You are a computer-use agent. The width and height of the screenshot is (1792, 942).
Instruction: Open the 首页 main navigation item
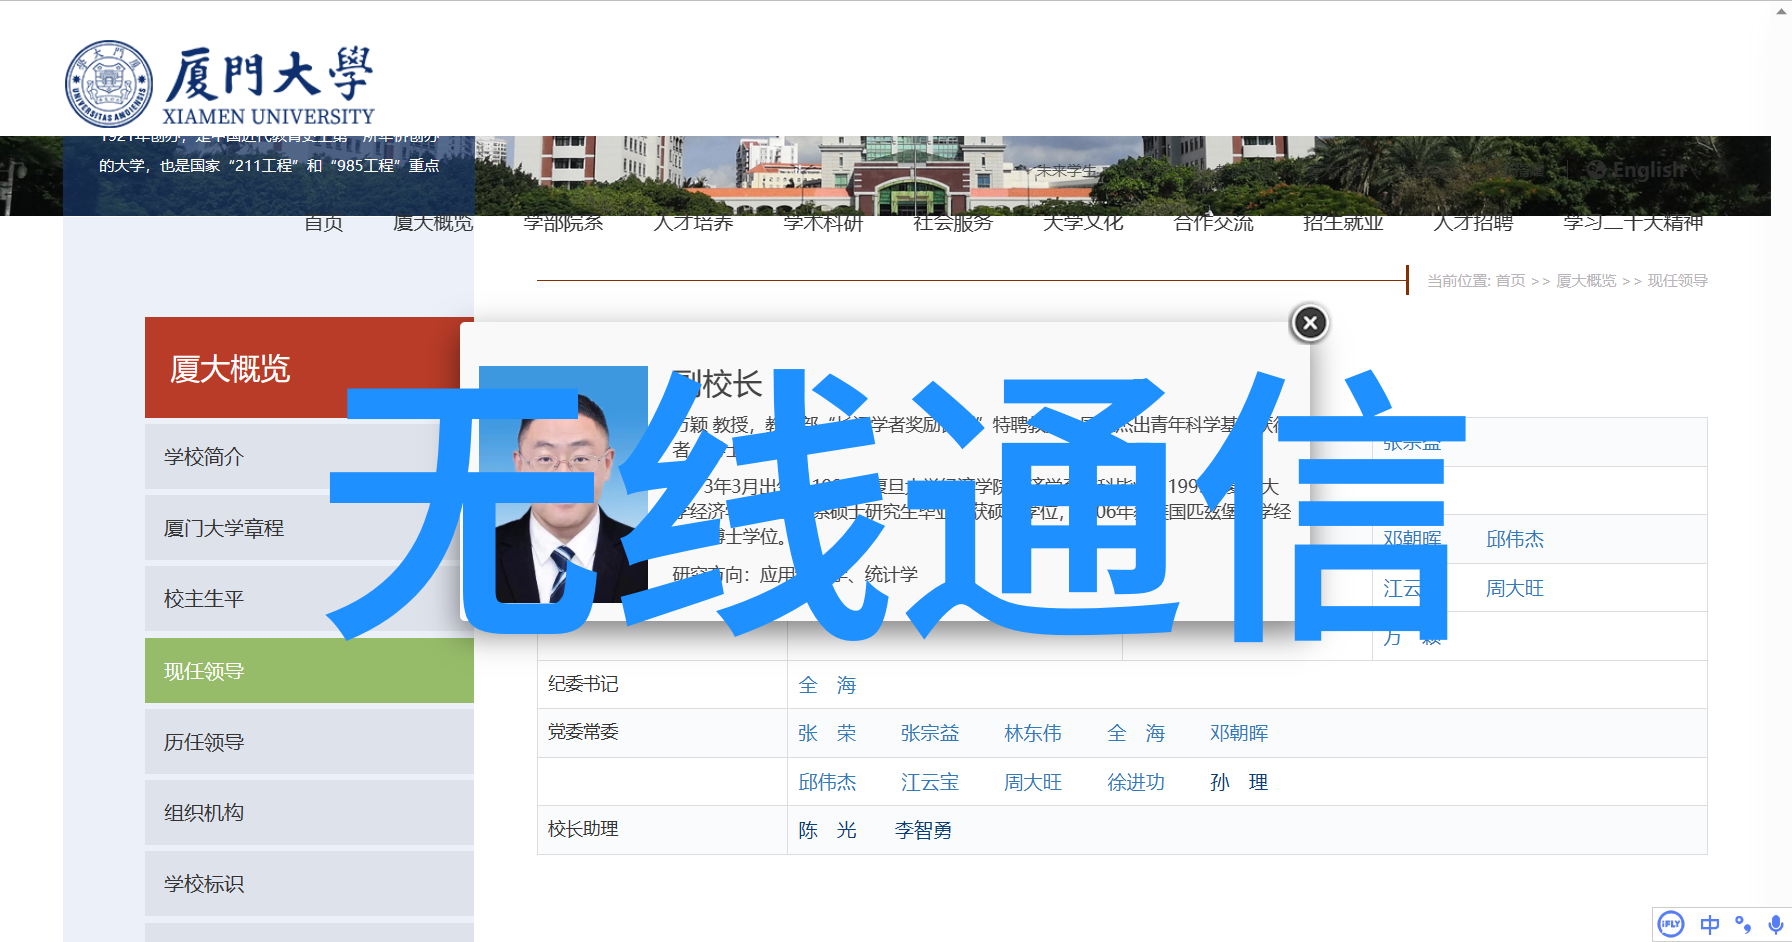tap(323, 223)
